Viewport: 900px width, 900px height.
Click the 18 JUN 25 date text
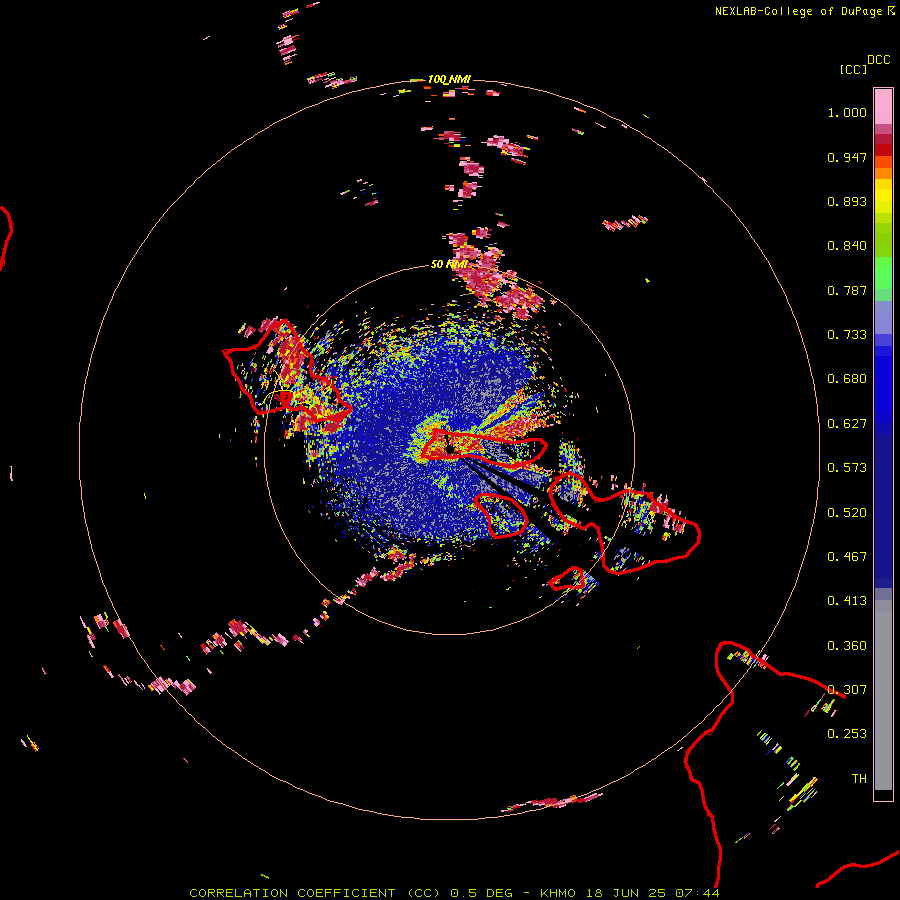click(626, 893)
